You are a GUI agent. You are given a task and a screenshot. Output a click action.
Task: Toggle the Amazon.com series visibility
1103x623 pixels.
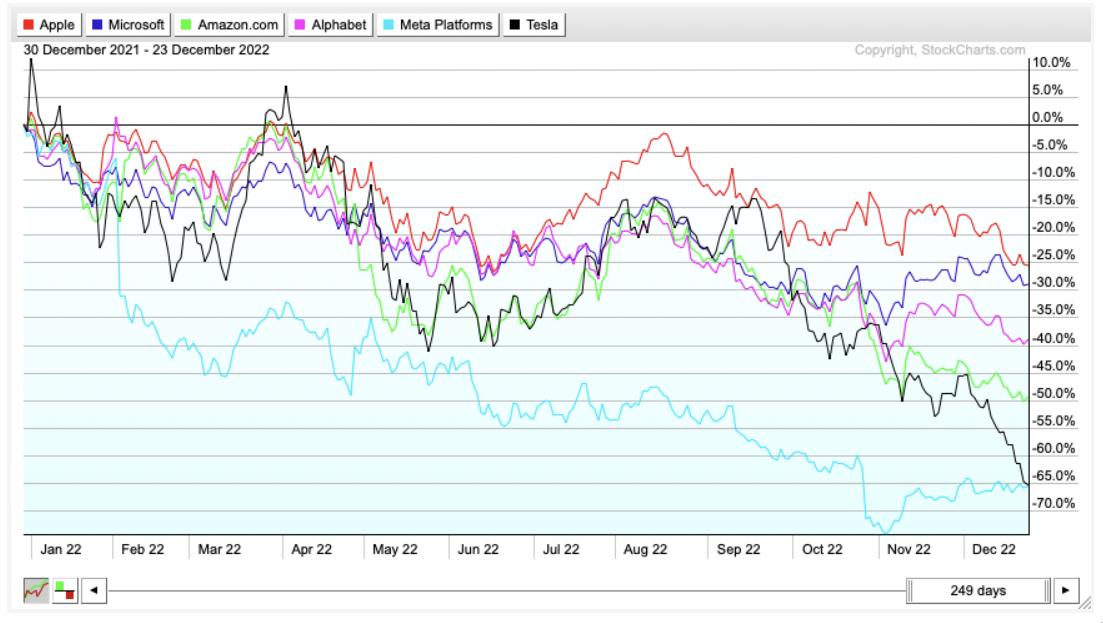228,25
